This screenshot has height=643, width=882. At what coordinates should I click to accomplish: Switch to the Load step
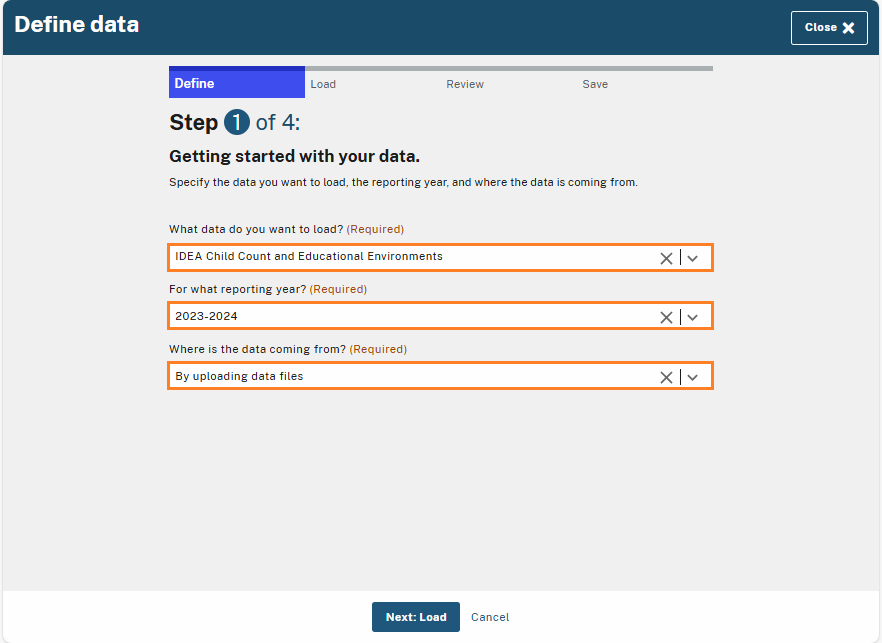tap(323, 84)
